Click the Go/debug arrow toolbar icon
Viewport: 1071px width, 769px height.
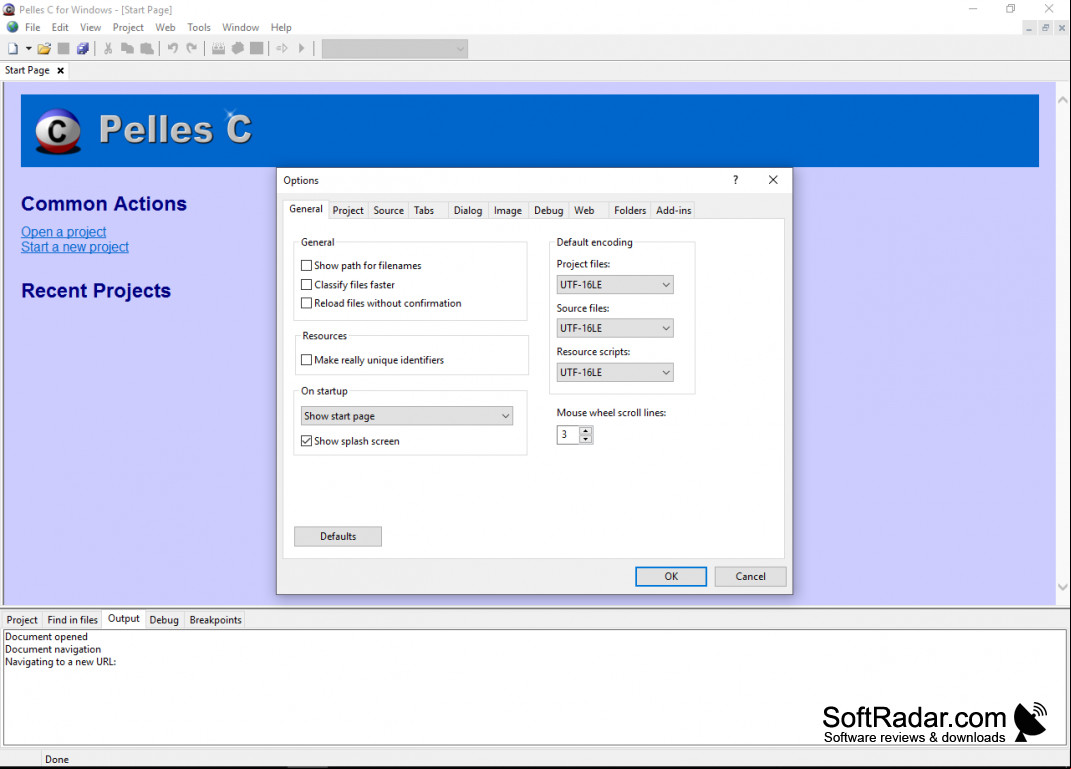[282, 48]
